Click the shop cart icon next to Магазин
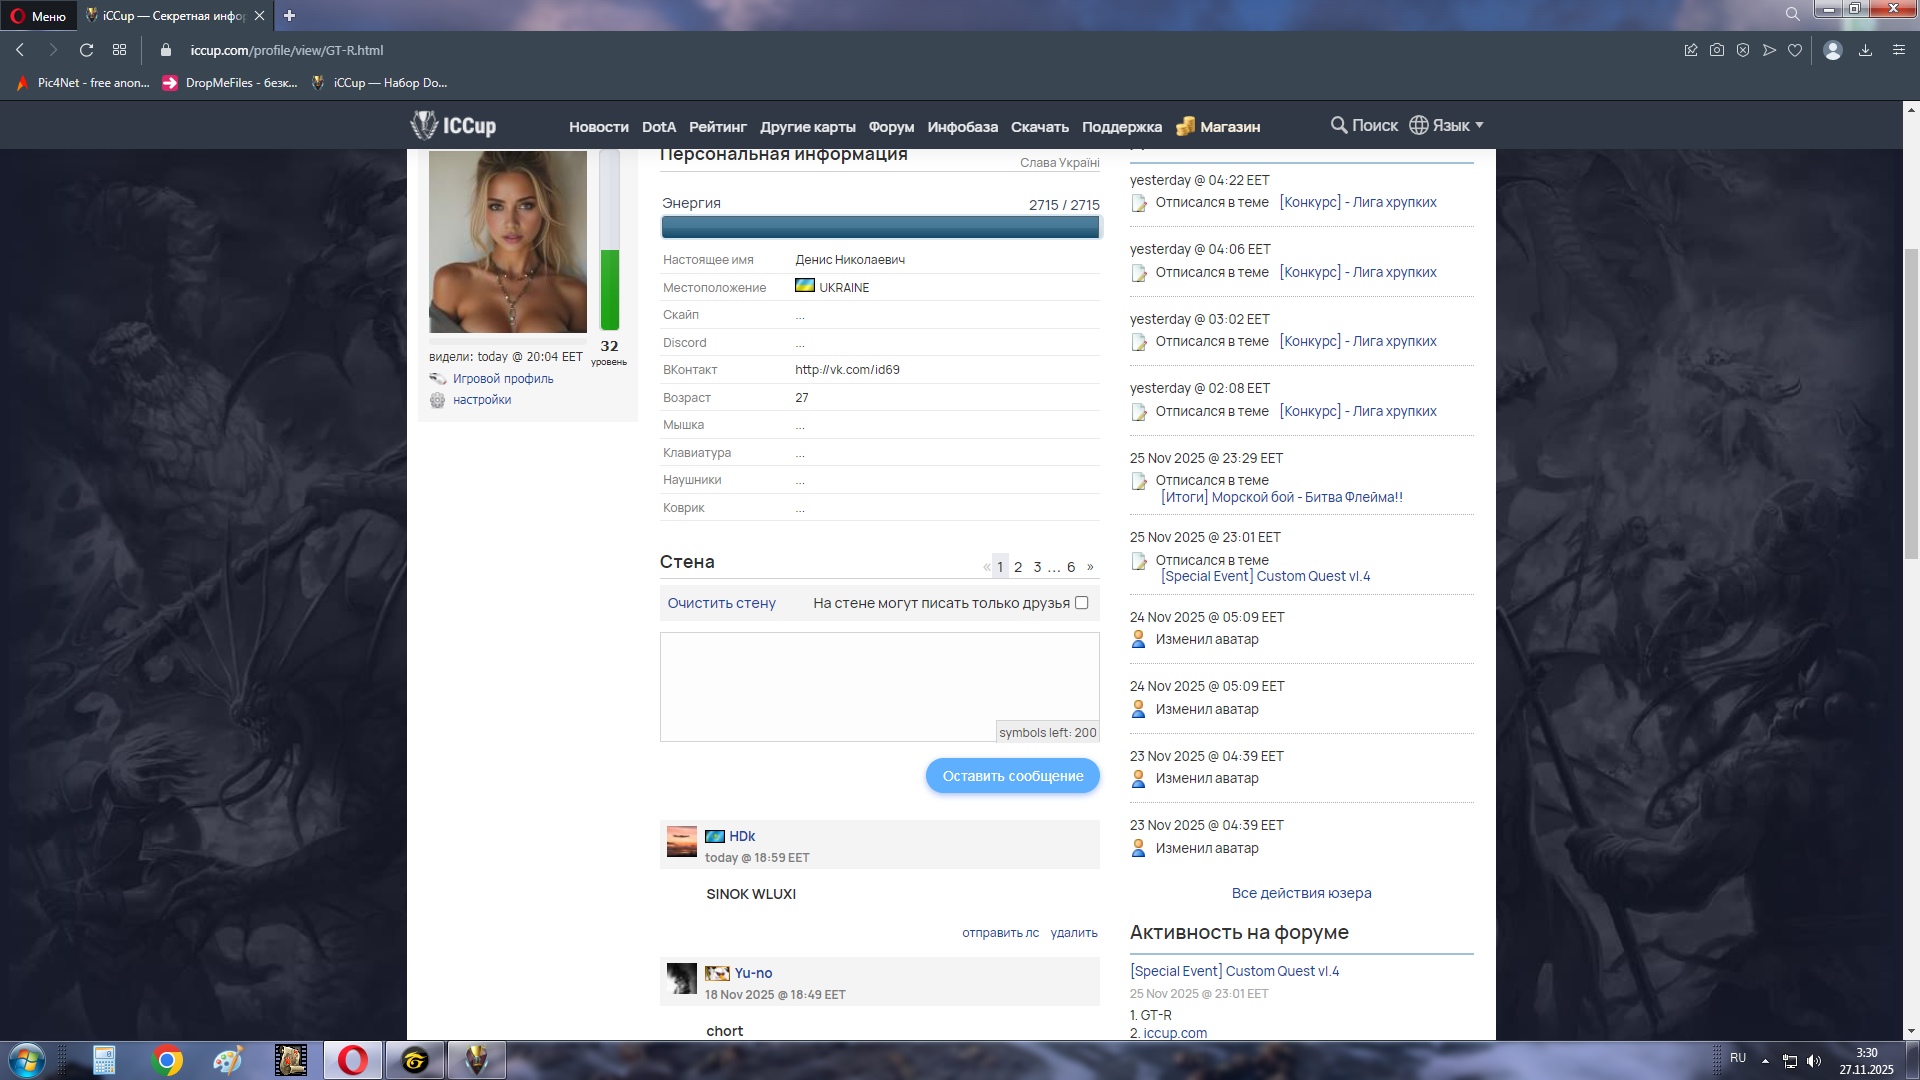1920x1080 pixels. point(1185,126)
